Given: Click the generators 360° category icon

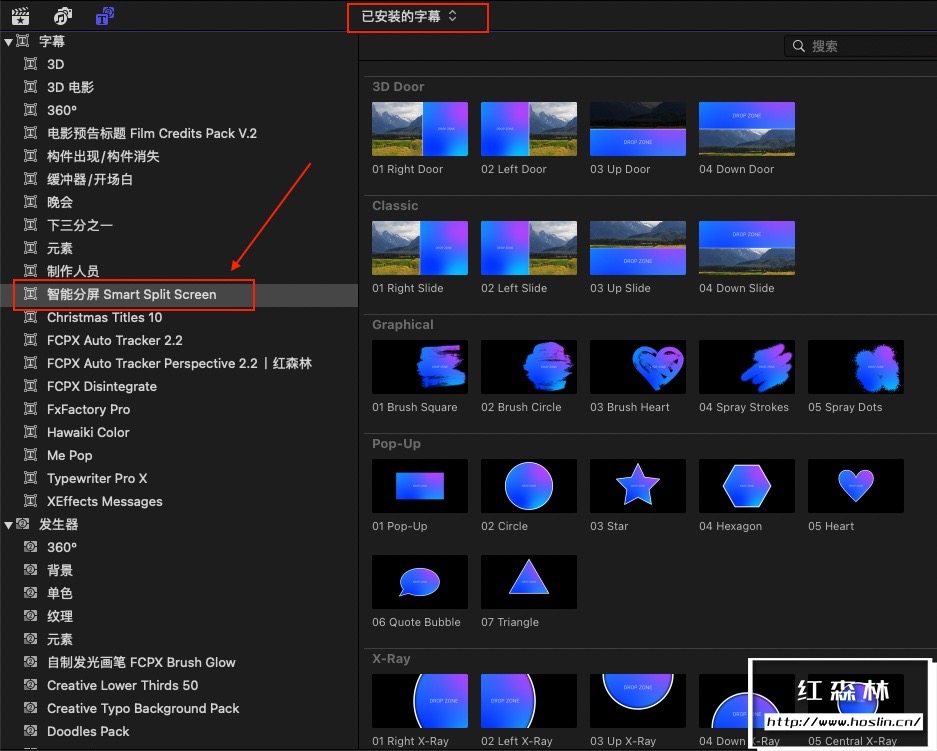Looking at the screenshot, I should [x=30, y=547].
